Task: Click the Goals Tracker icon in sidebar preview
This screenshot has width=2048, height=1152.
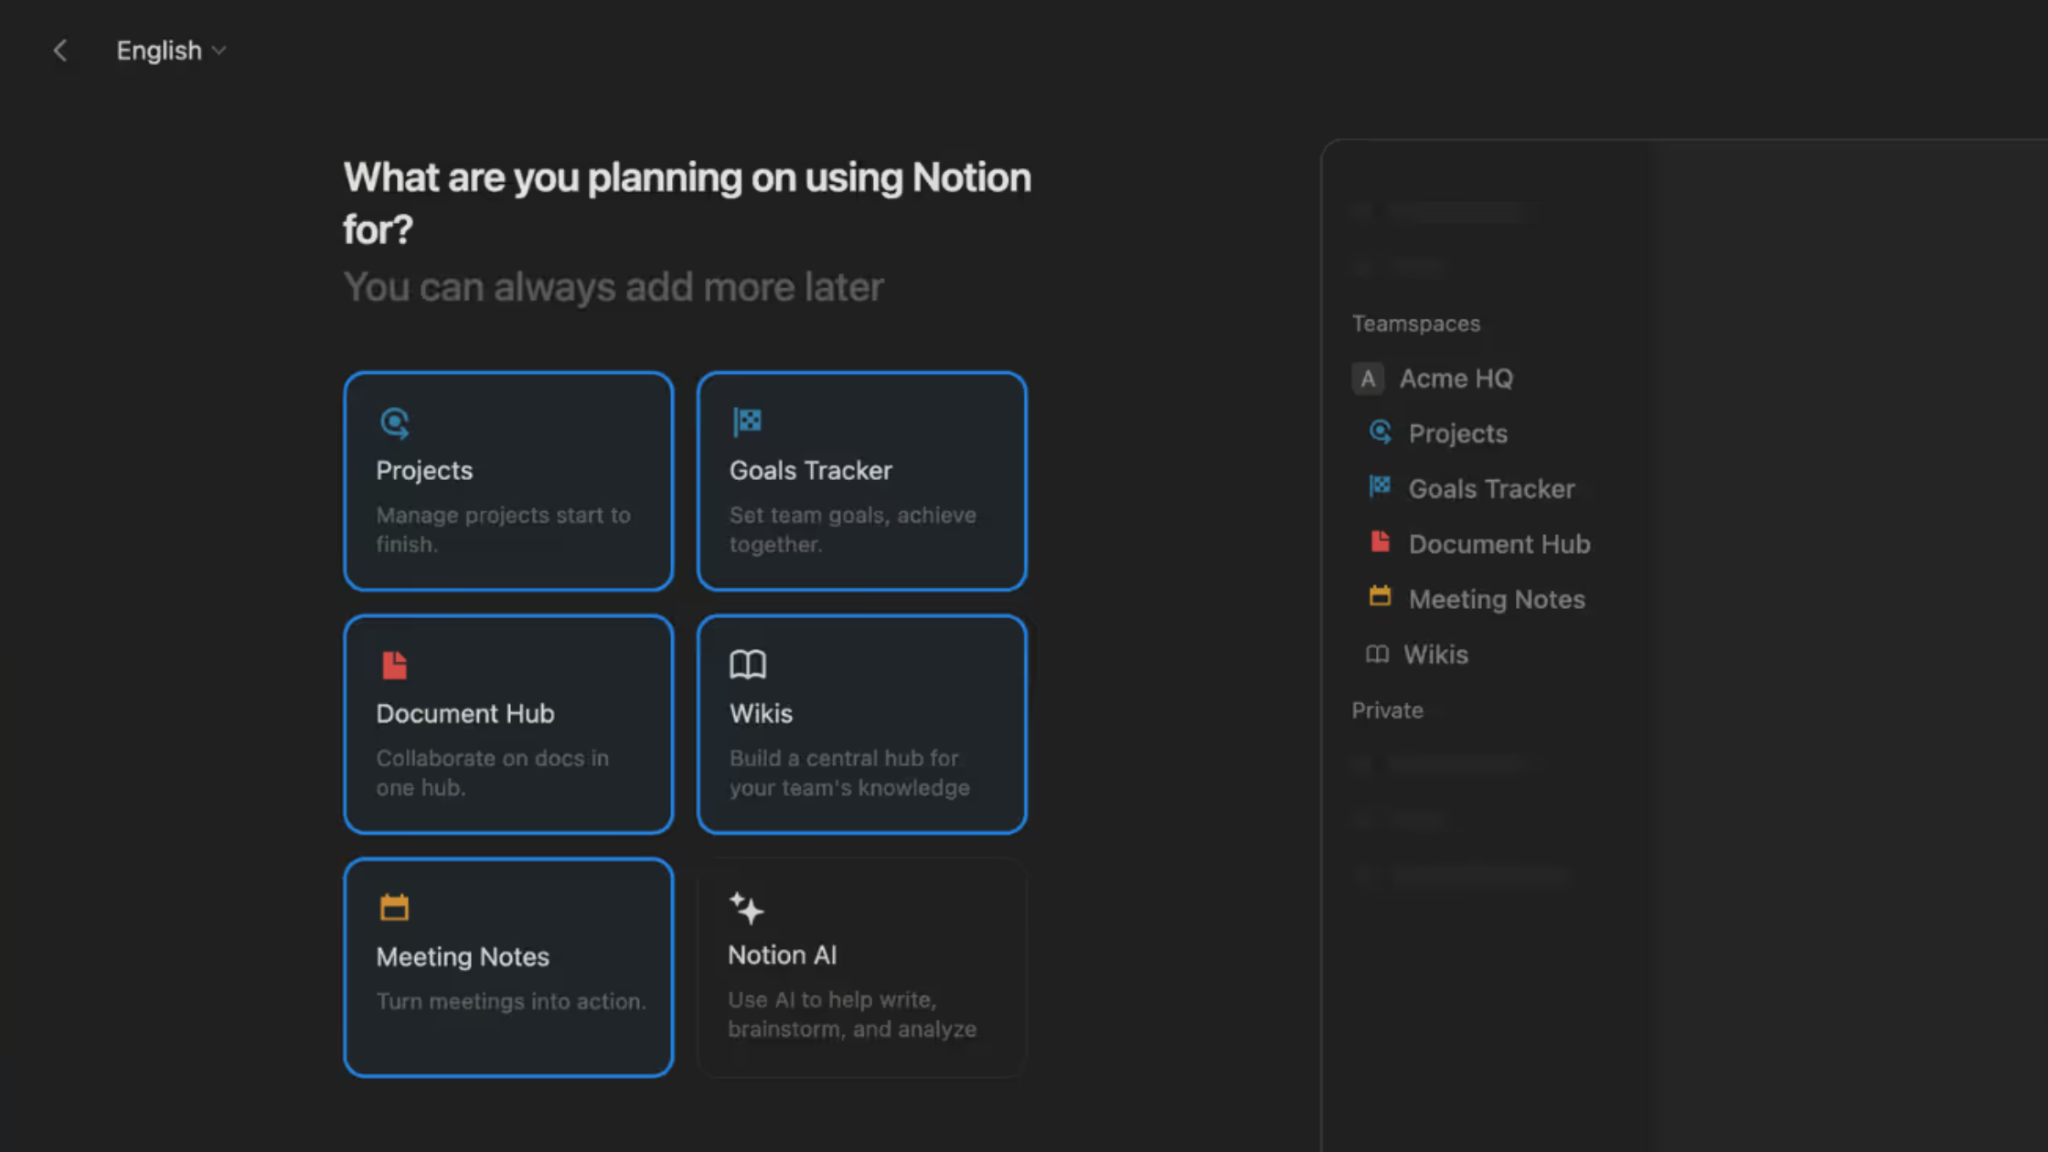Action: pyautogui.click(x=1380, y=487)
